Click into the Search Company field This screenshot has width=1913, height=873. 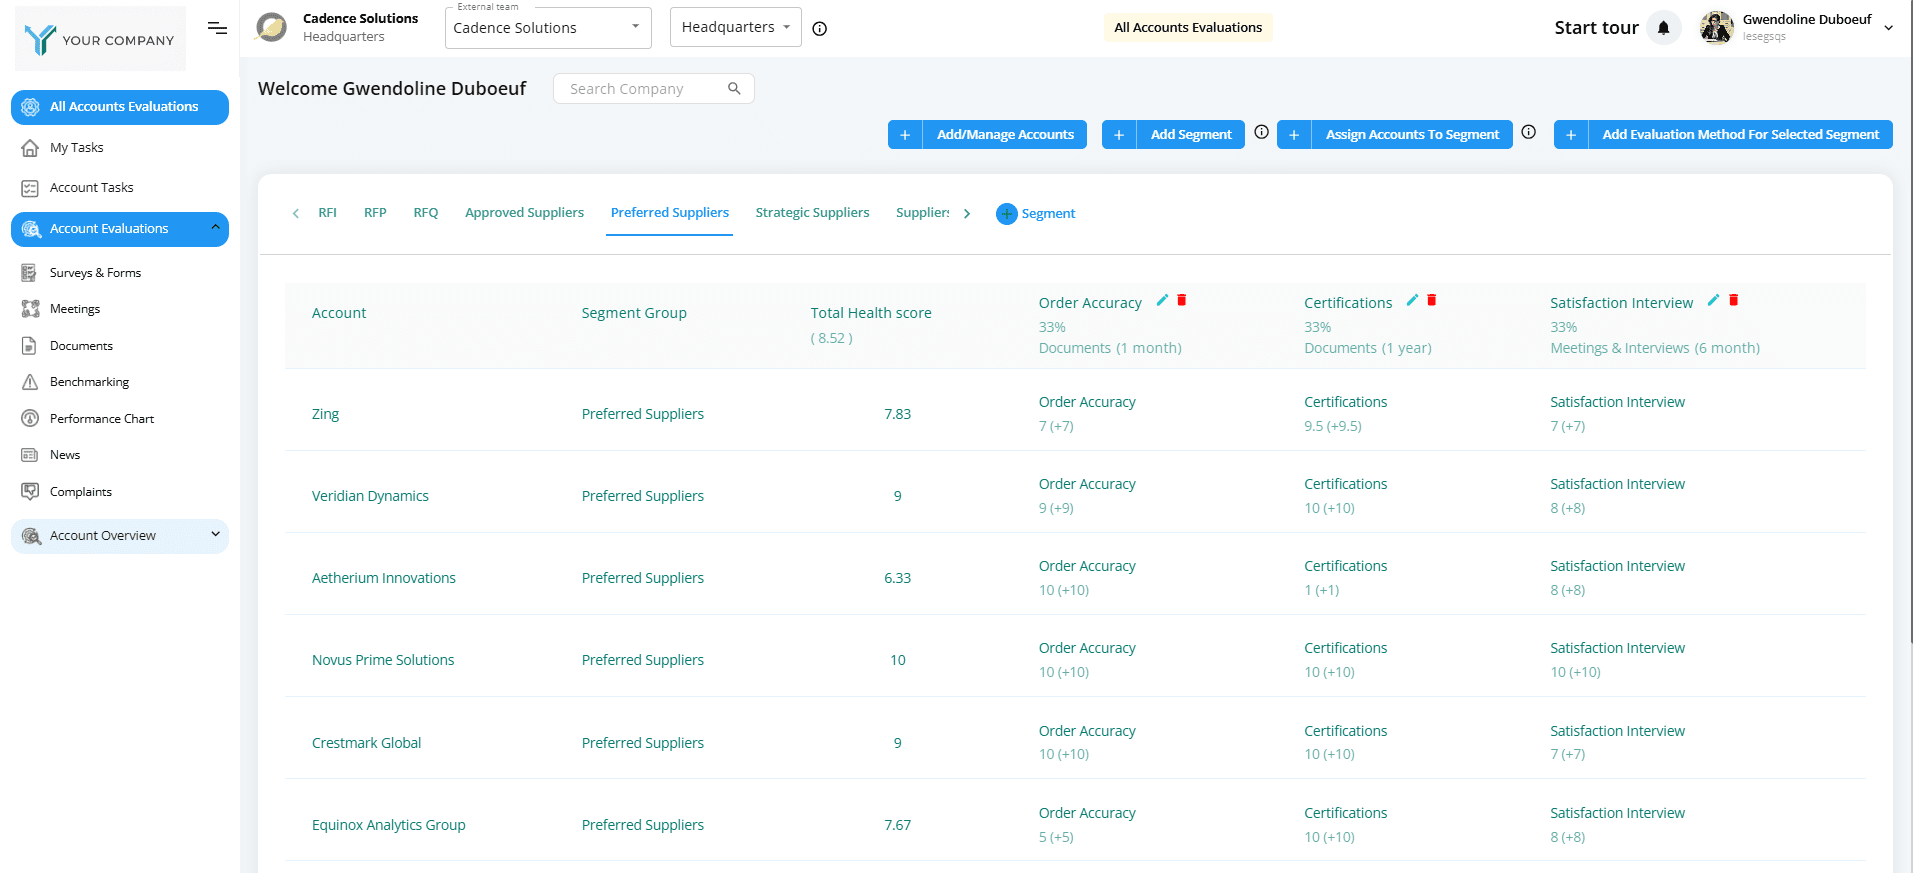pos(640,89)
